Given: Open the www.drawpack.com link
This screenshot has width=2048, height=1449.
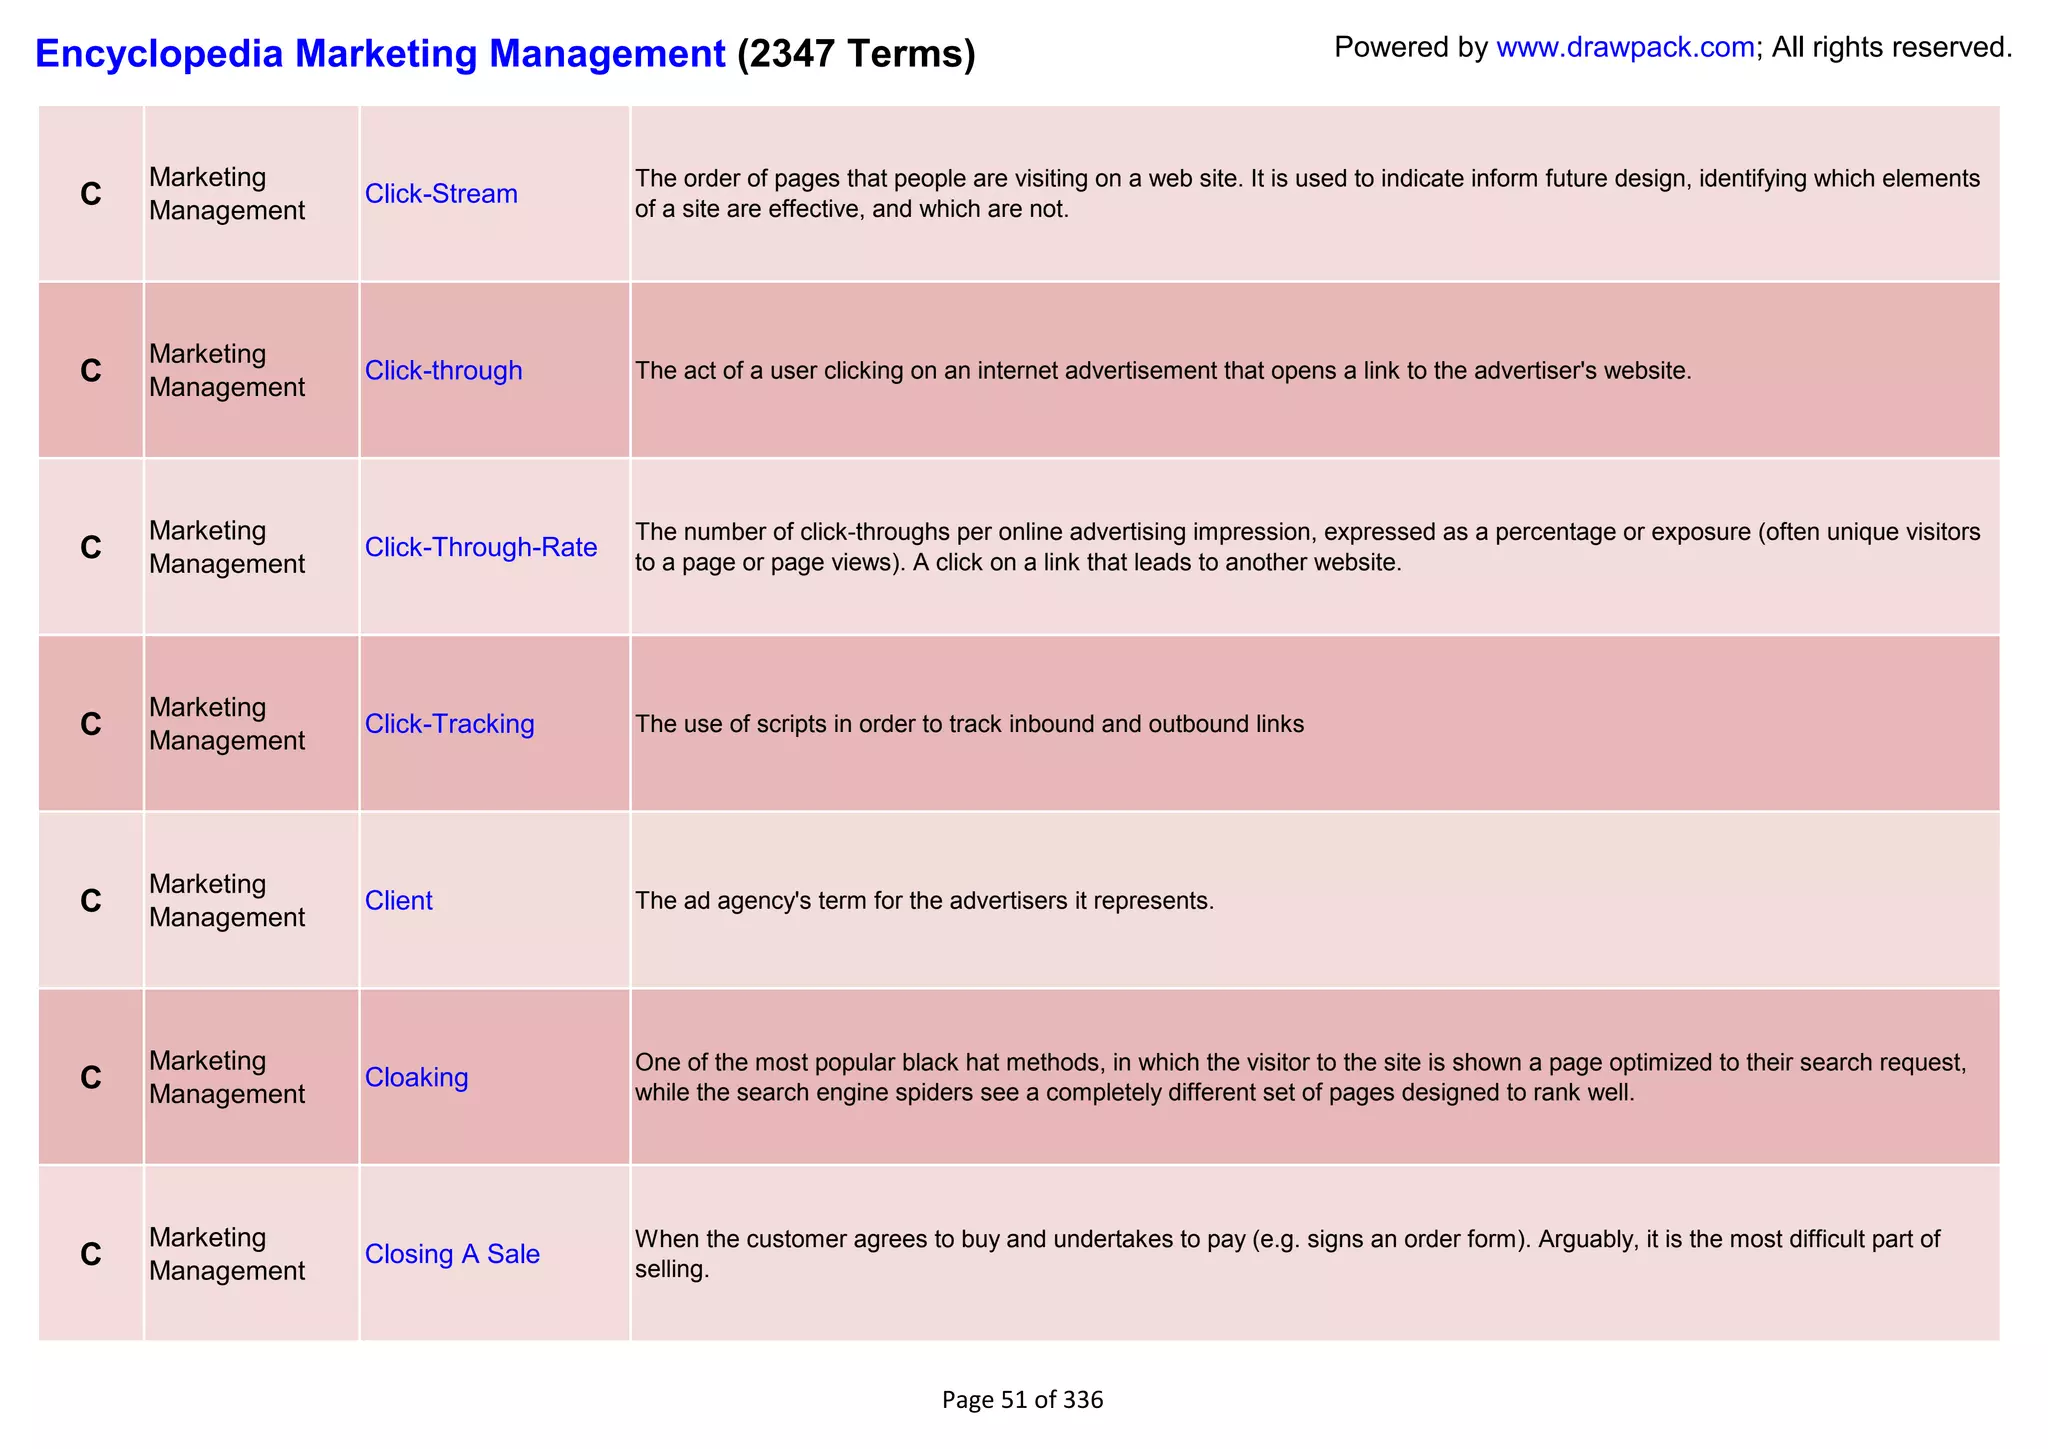Looking at the screenshot, I should [x=1625, y=47].
